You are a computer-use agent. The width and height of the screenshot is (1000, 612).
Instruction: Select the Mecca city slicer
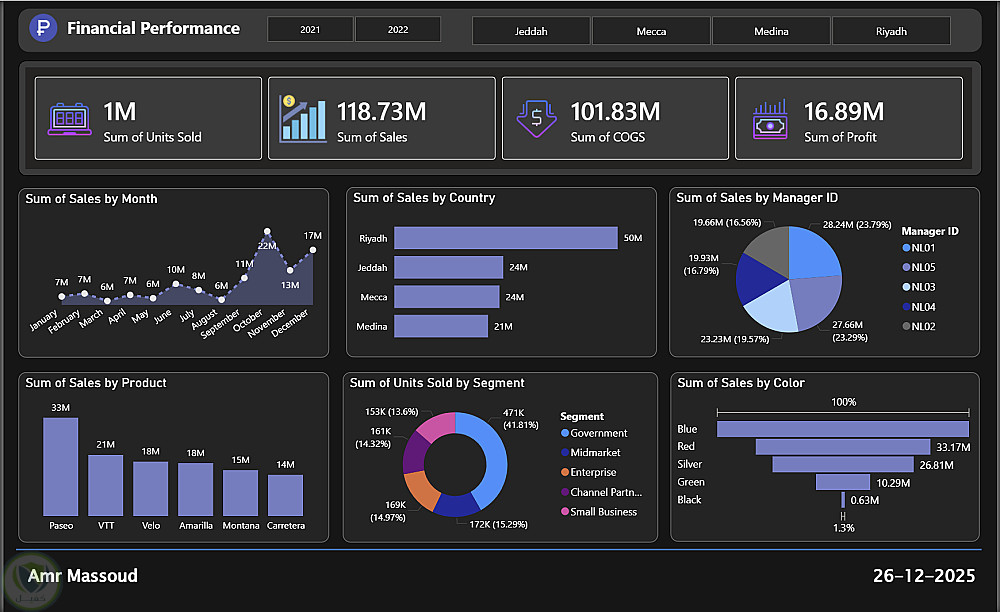(x=651, y=31)
